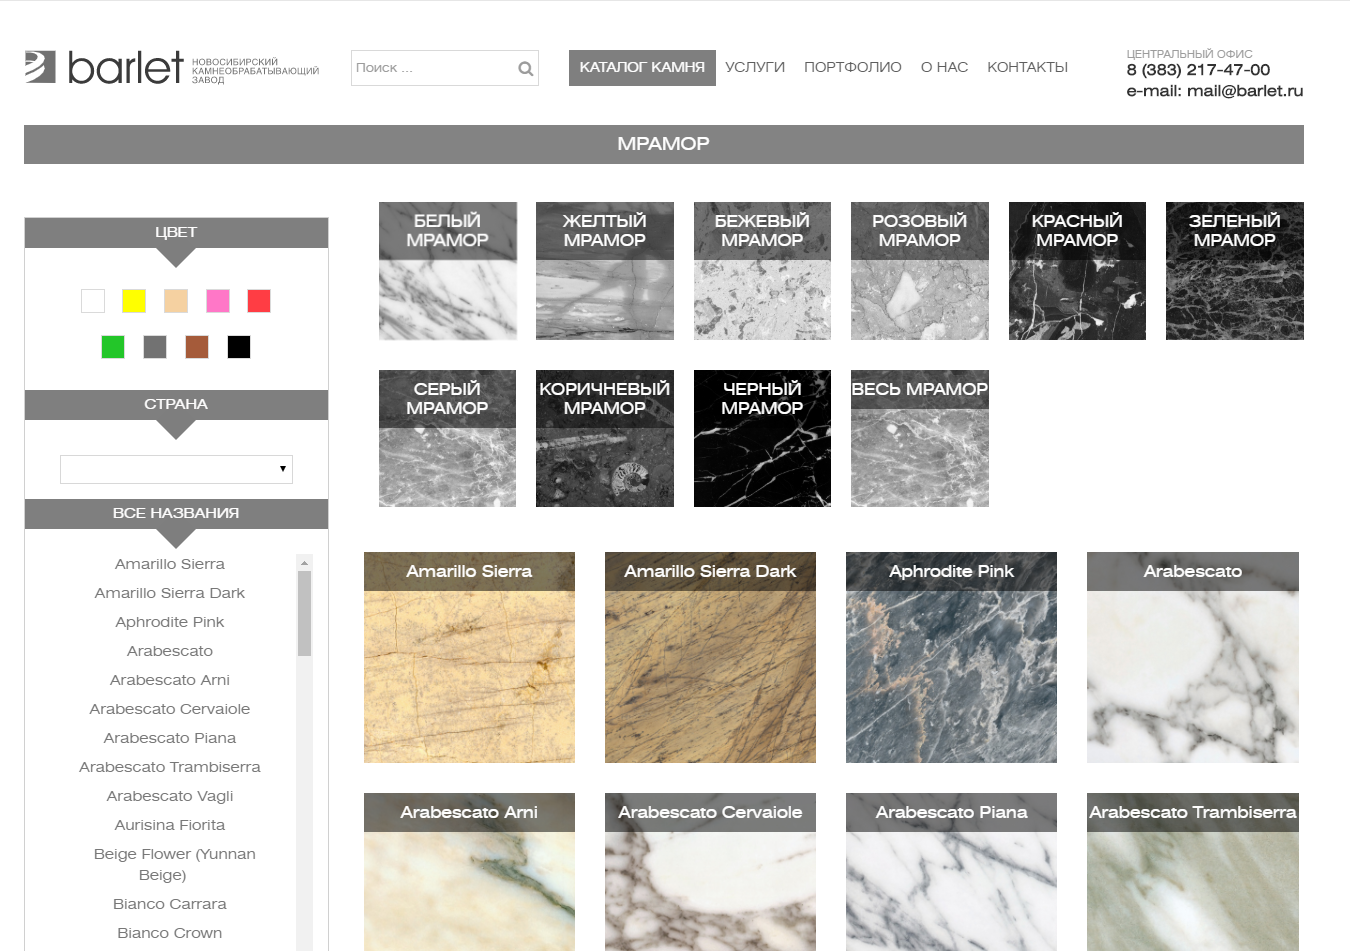Click Arabescato Arni in names list
This screenshot has height=951, width=1350.
(170, 680)
